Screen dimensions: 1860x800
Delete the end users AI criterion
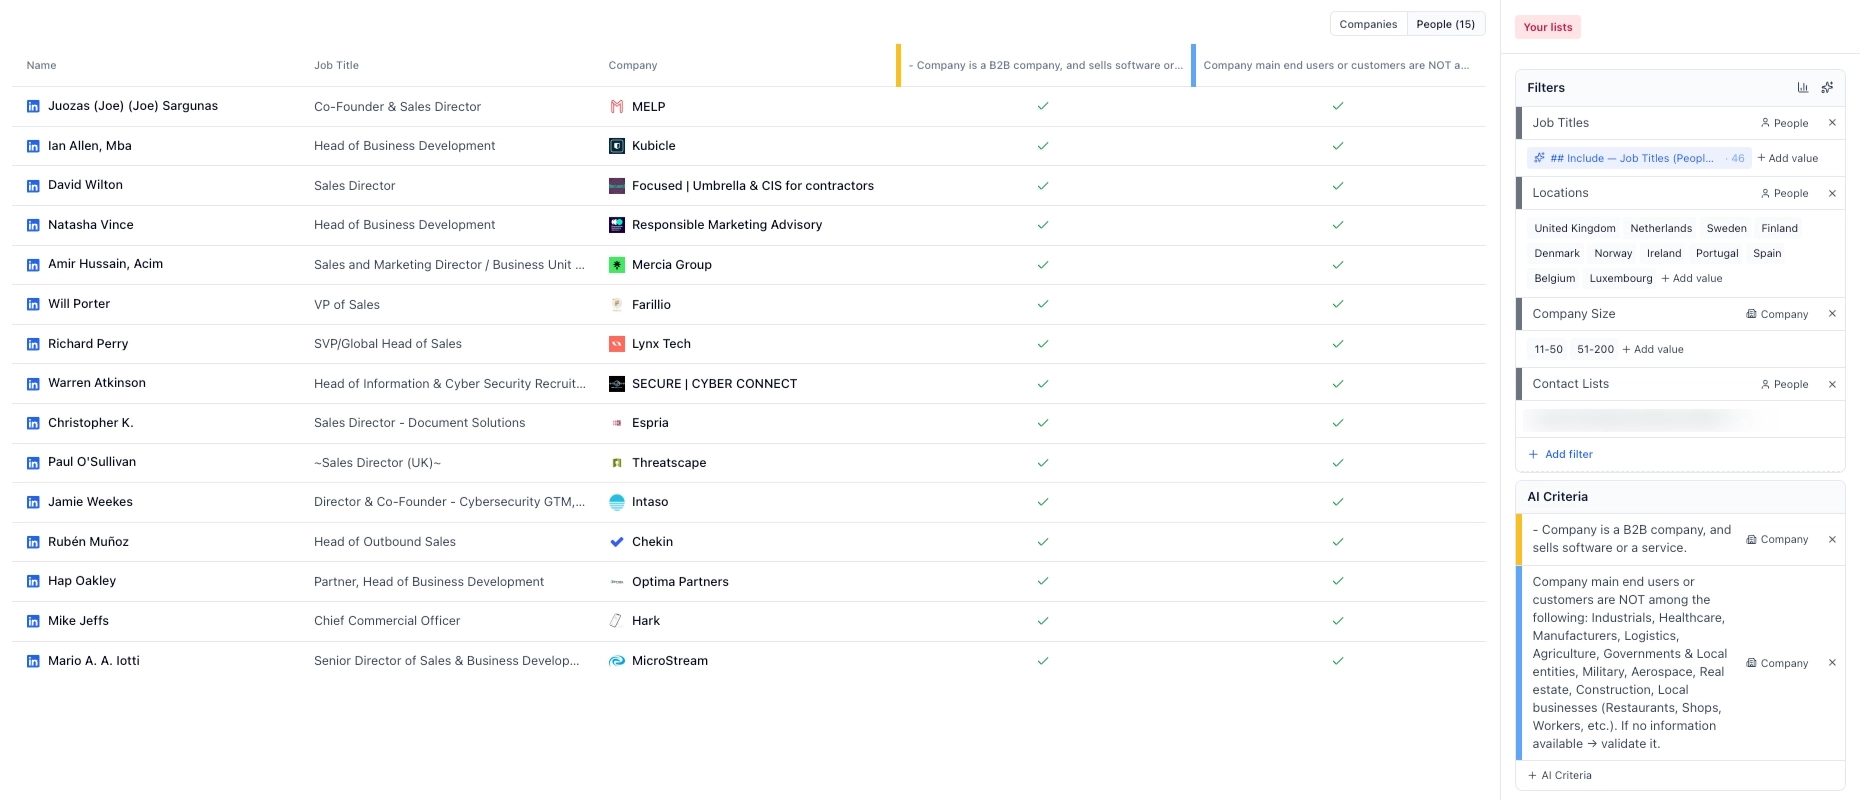tap(1832, 663)
